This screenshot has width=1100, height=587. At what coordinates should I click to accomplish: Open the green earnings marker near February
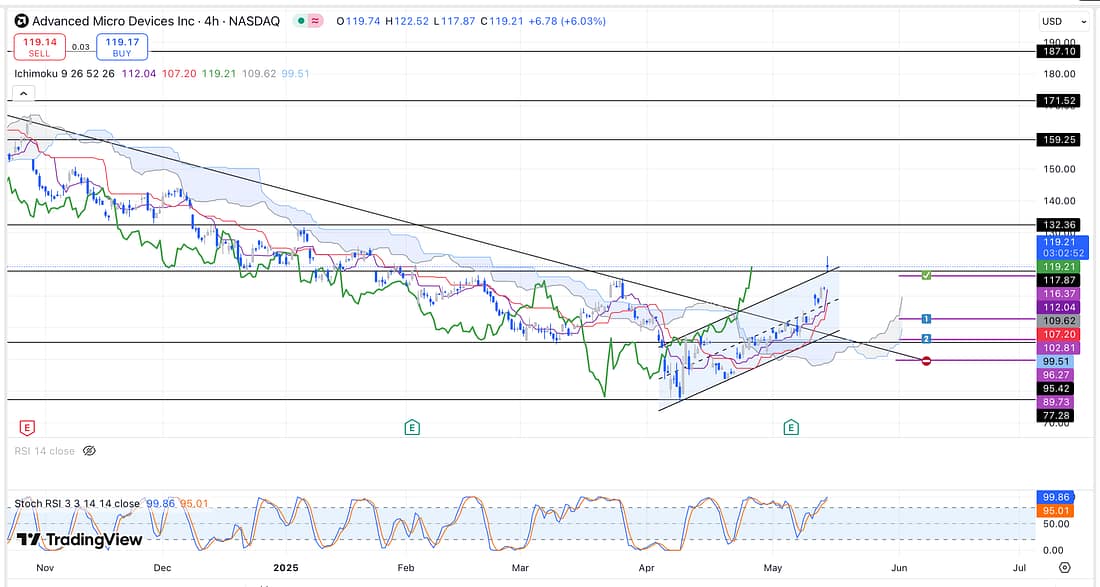(x=411, y=428)
